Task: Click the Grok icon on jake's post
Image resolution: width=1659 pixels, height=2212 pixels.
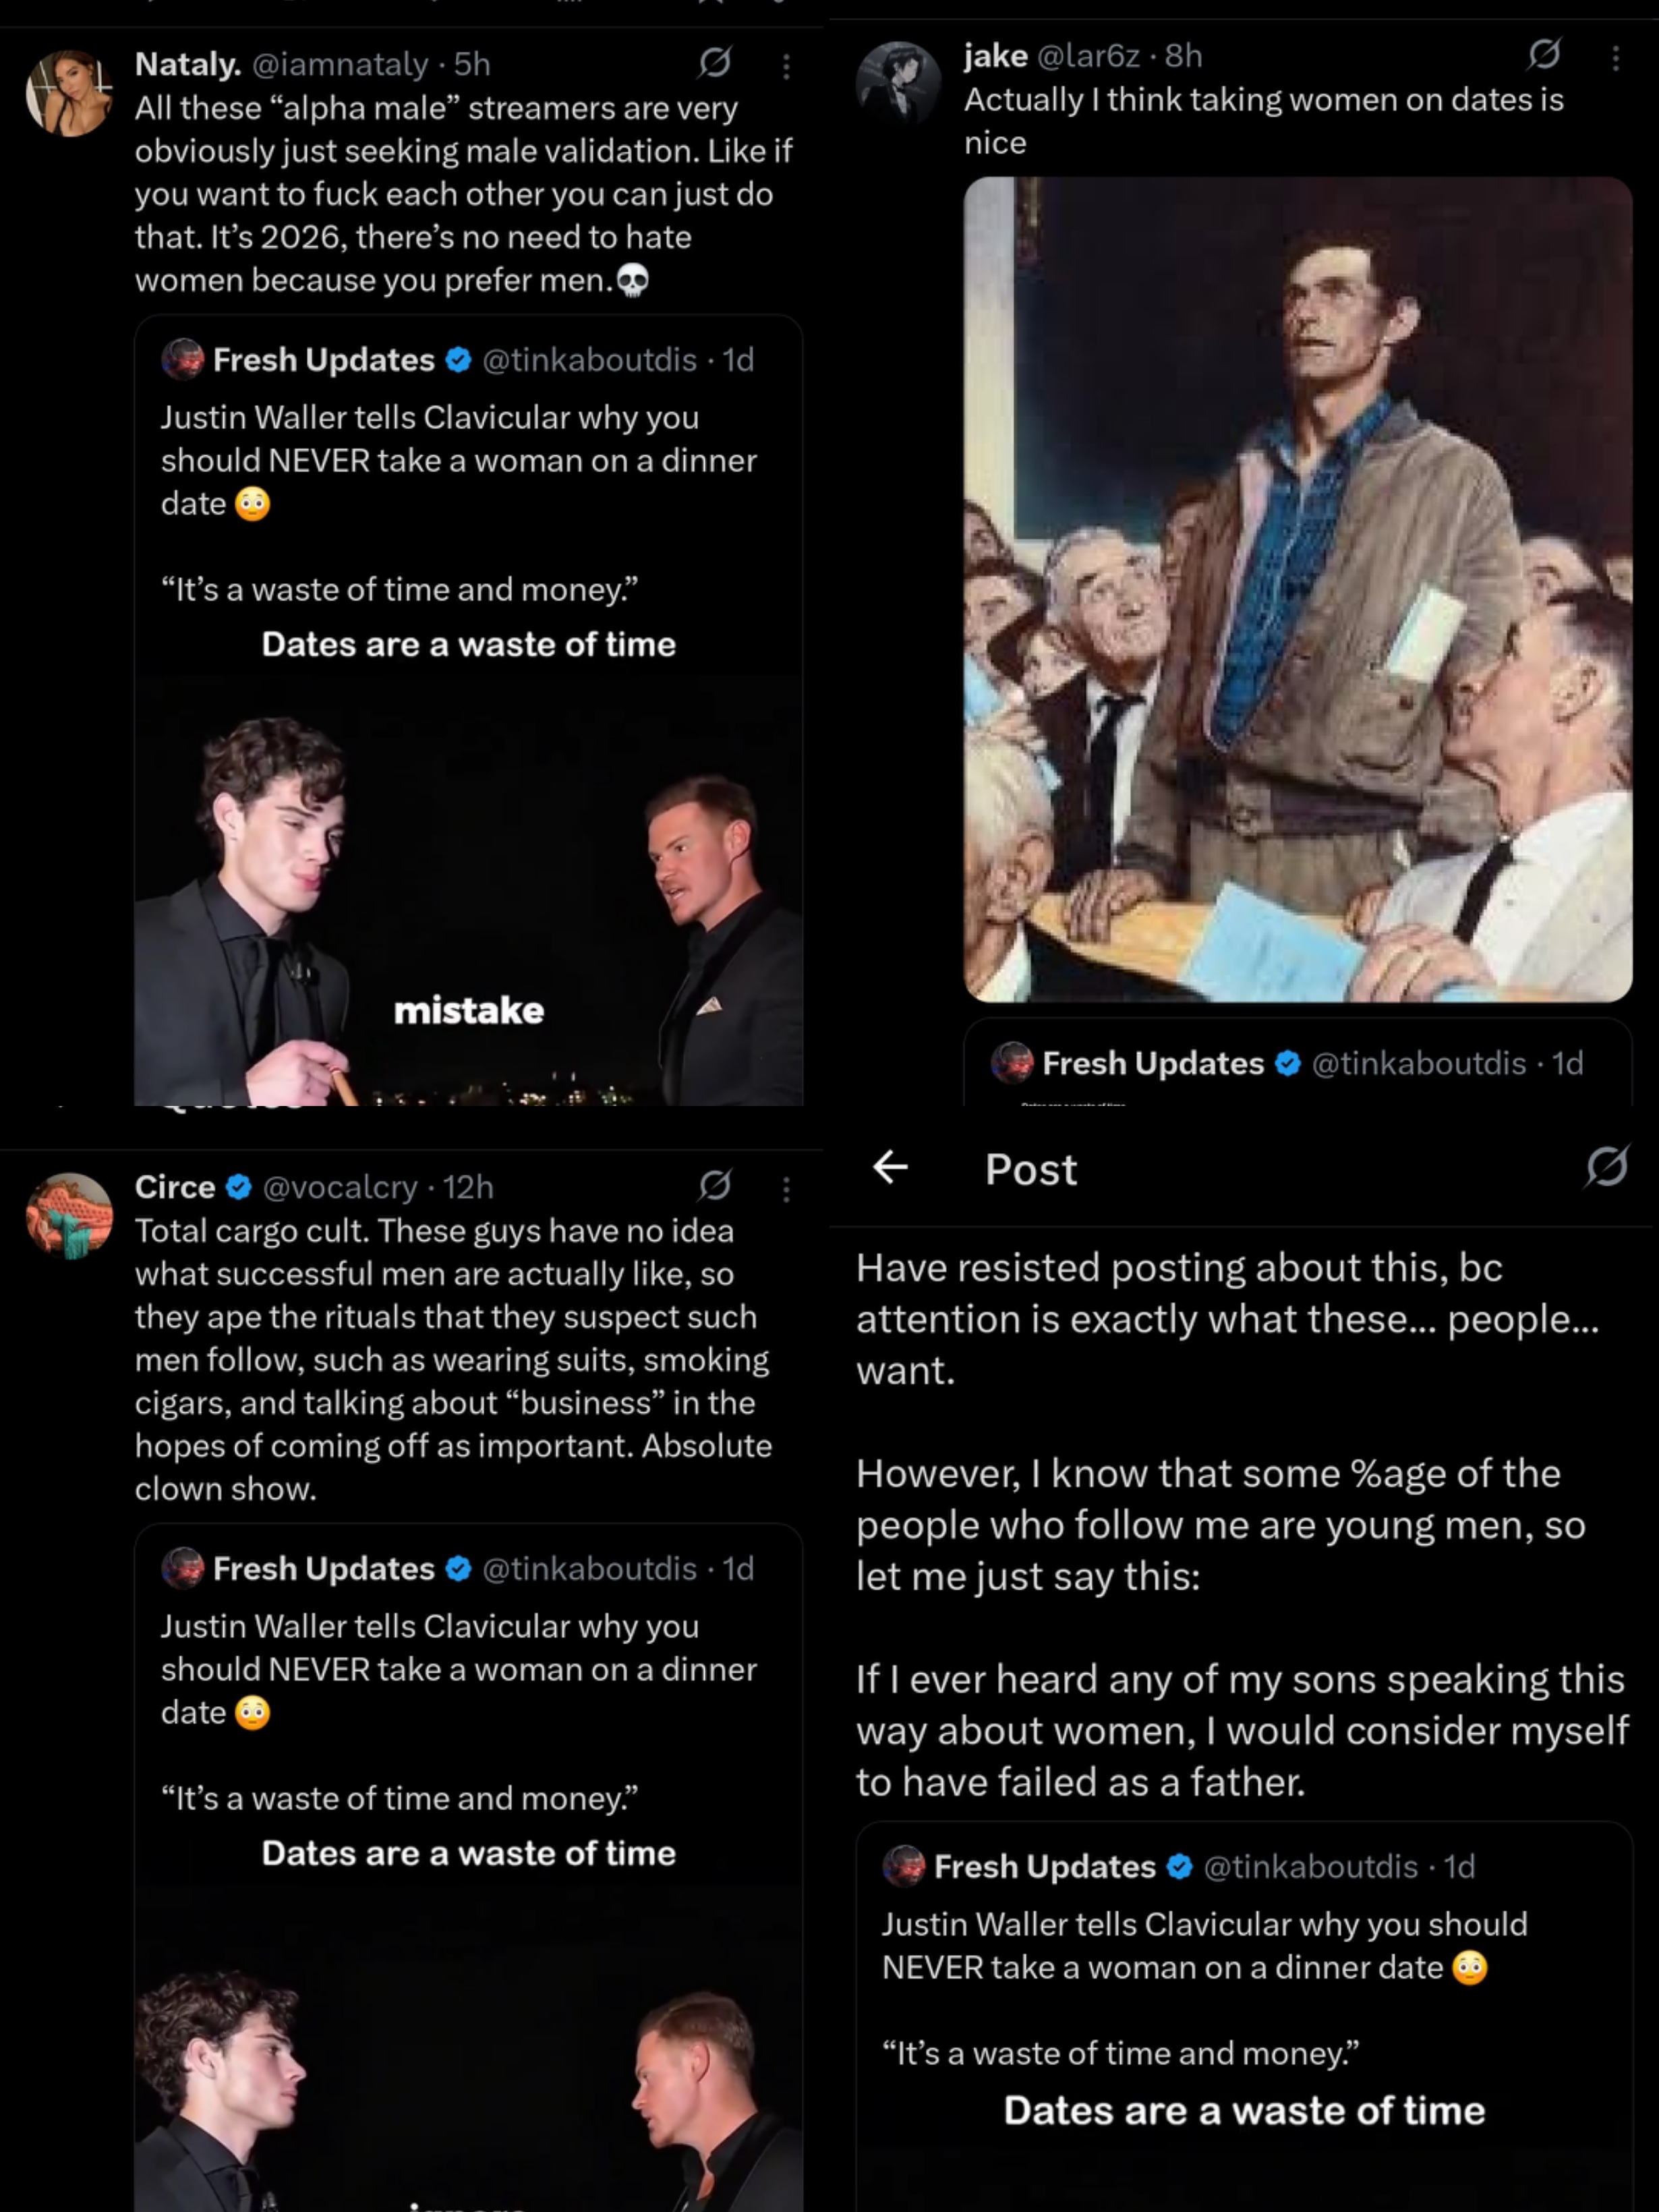Action: tap(1544, 54)
